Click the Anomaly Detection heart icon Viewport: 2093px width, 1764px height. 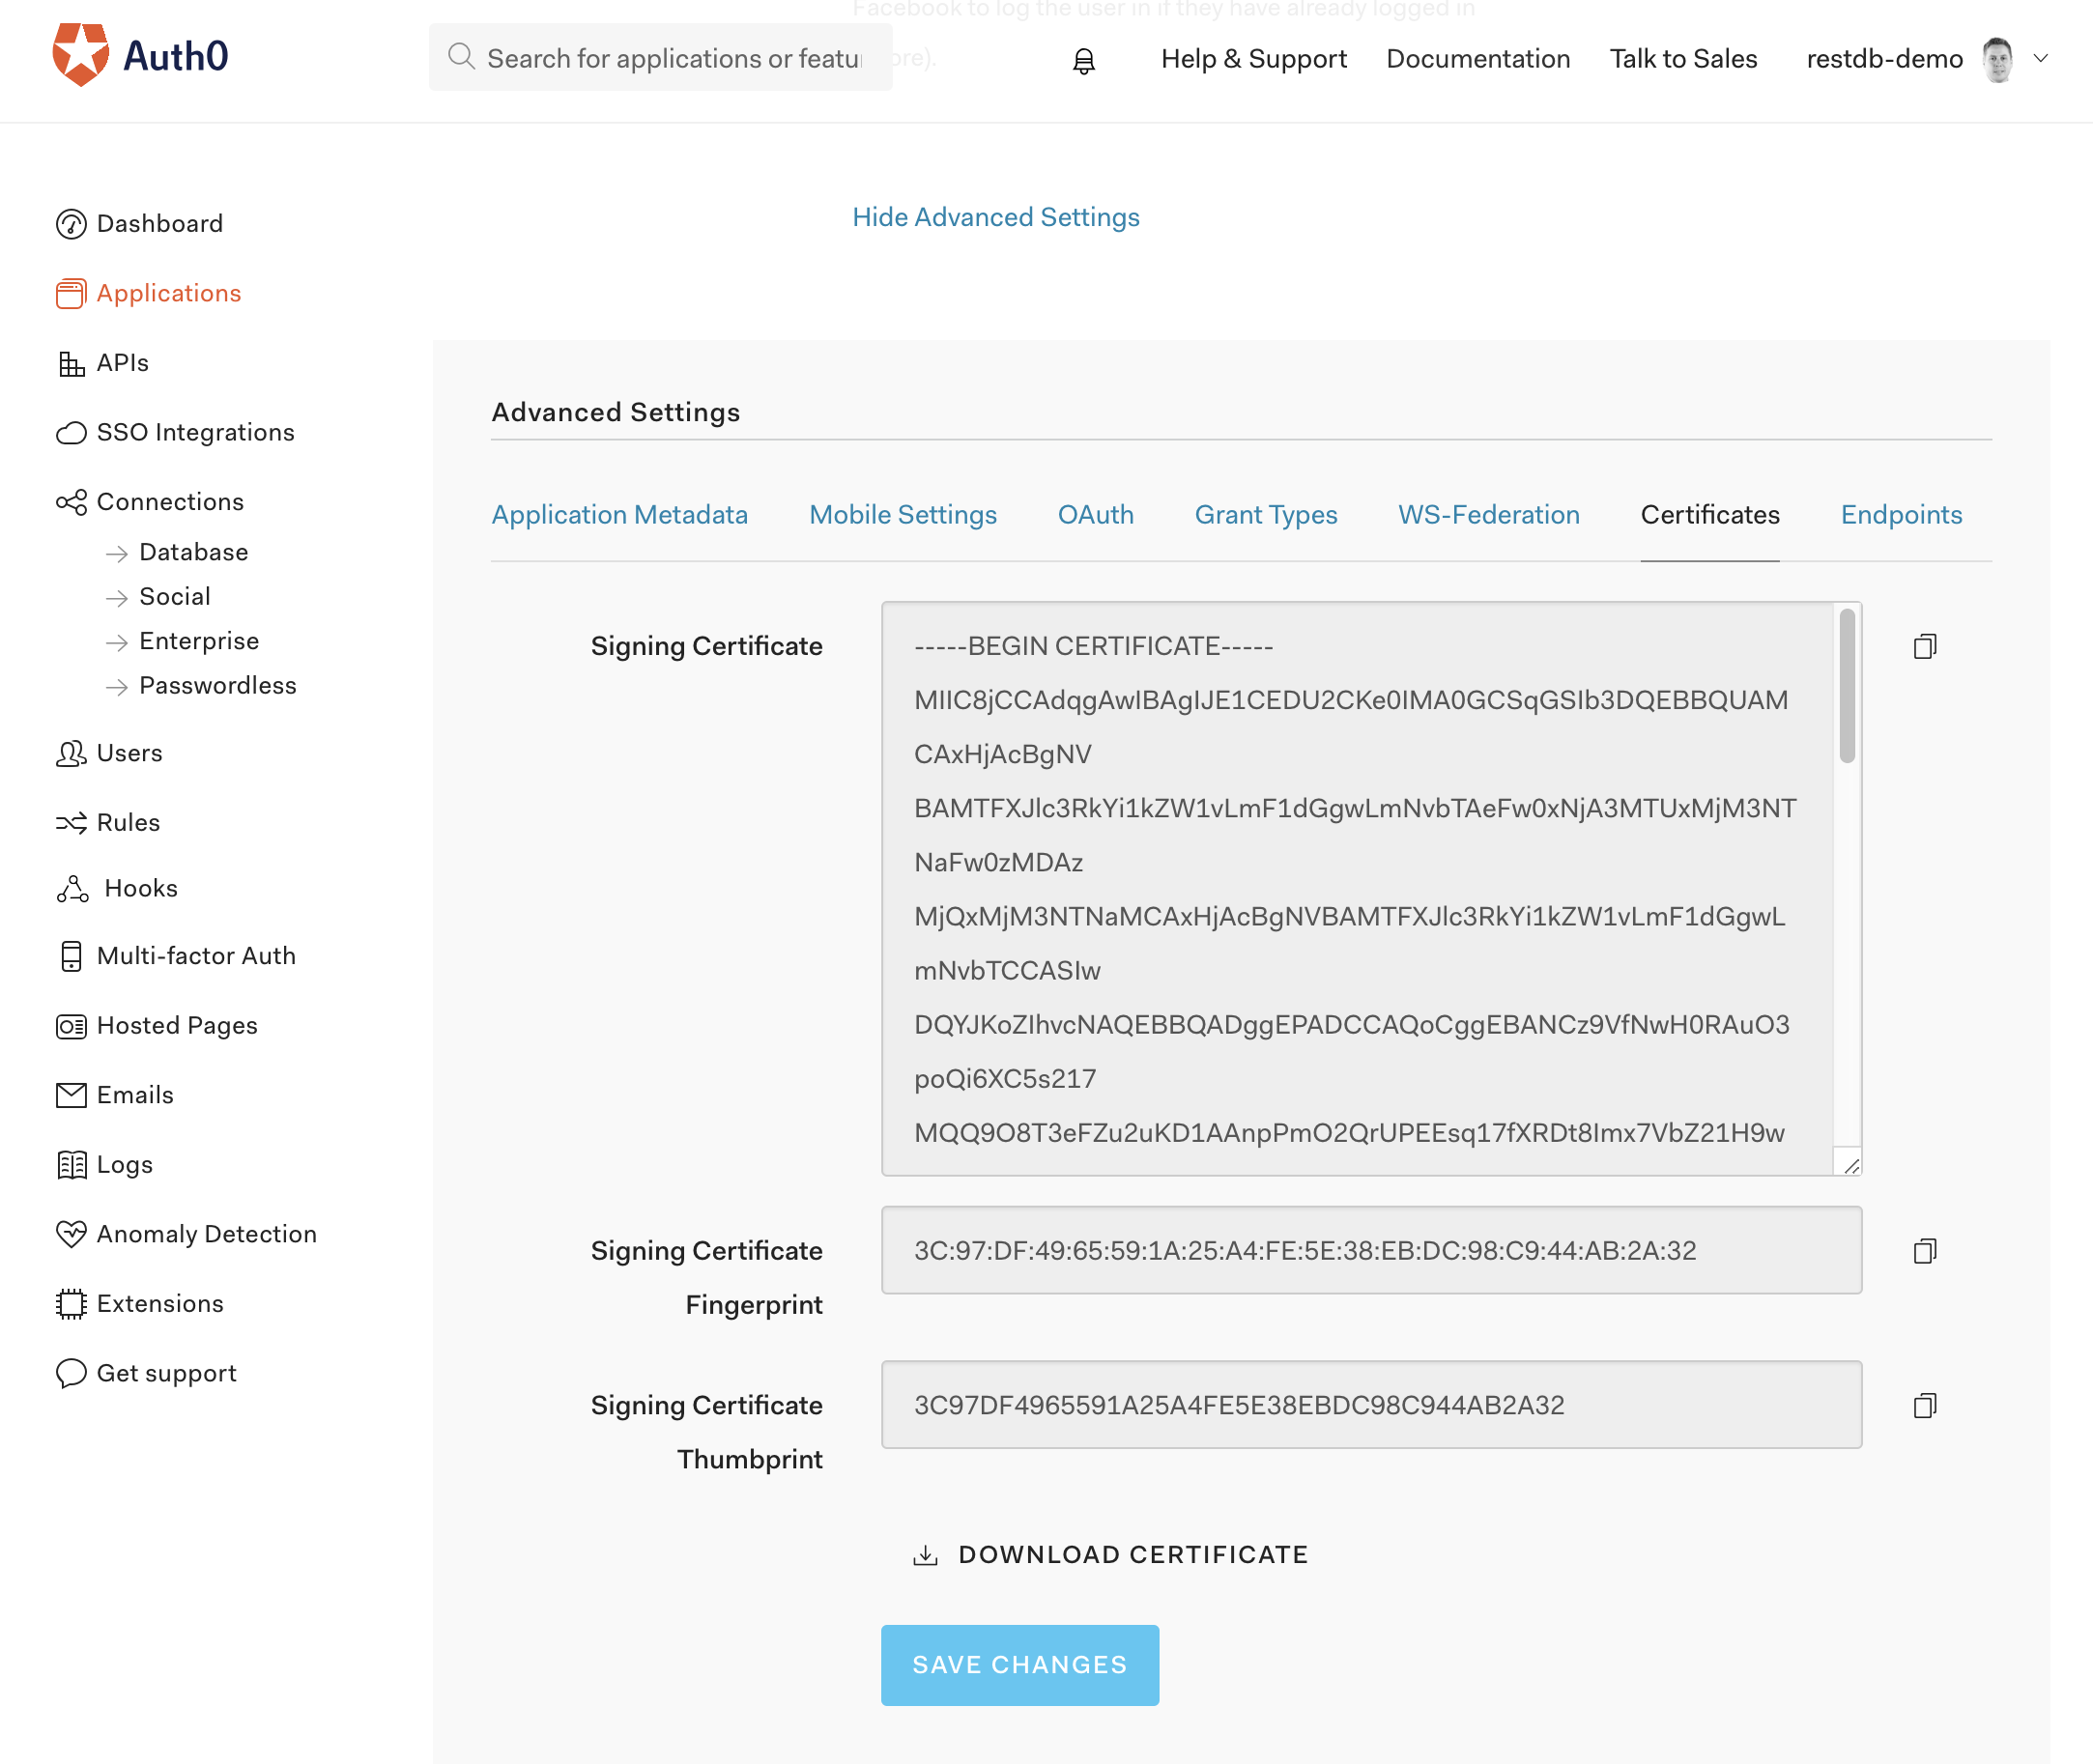tap(71, 1234)
